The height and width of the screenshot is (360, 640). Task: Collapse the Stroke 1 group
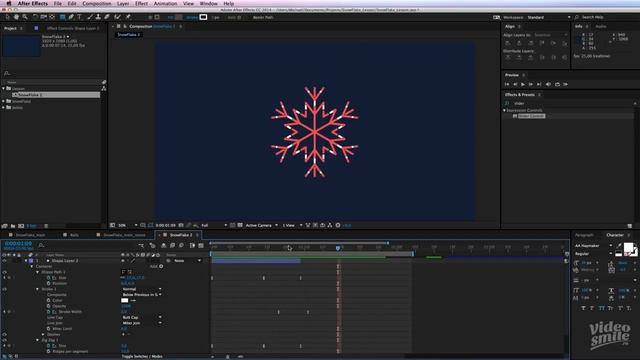pos(38,289)
